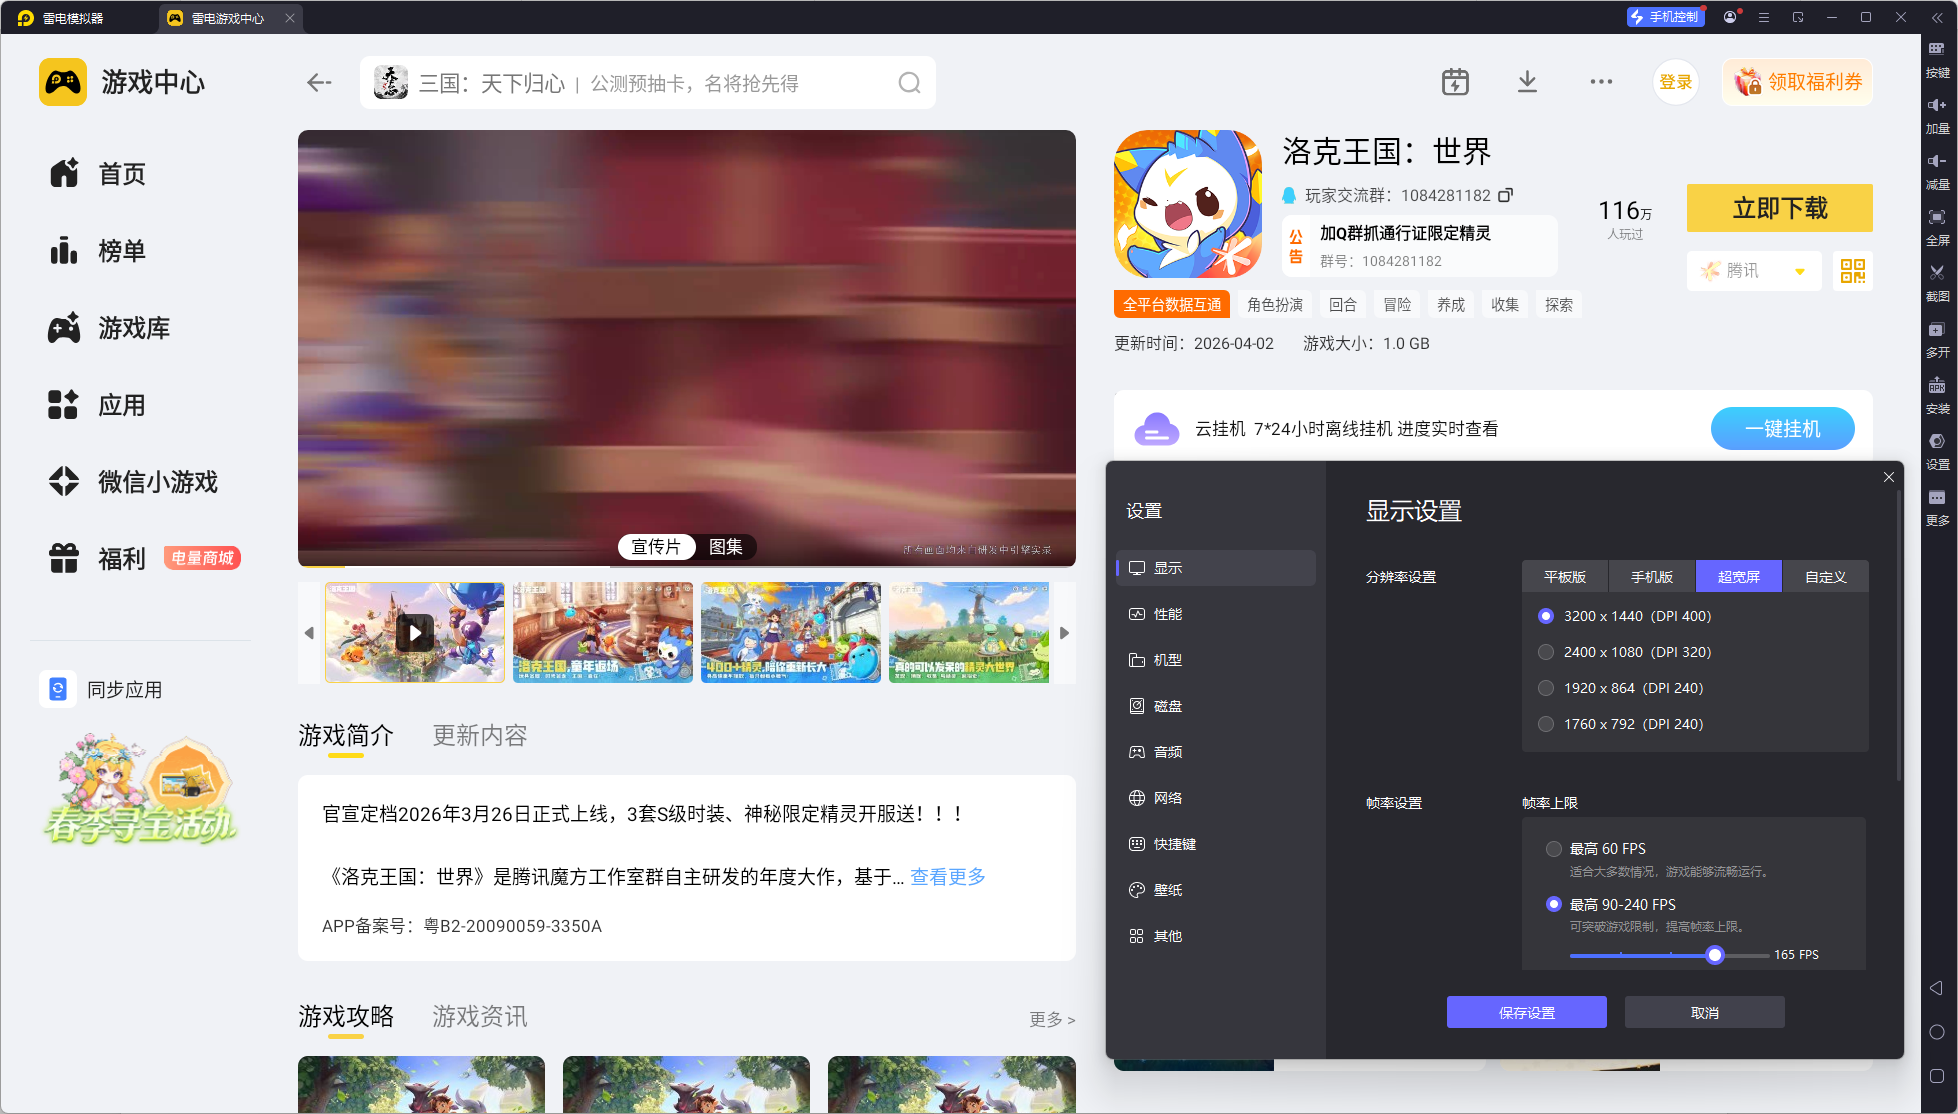Screen dimensions: 1958x1114
Task: Open the multi-instance (多开) icon
Action: pos(1937,330)
